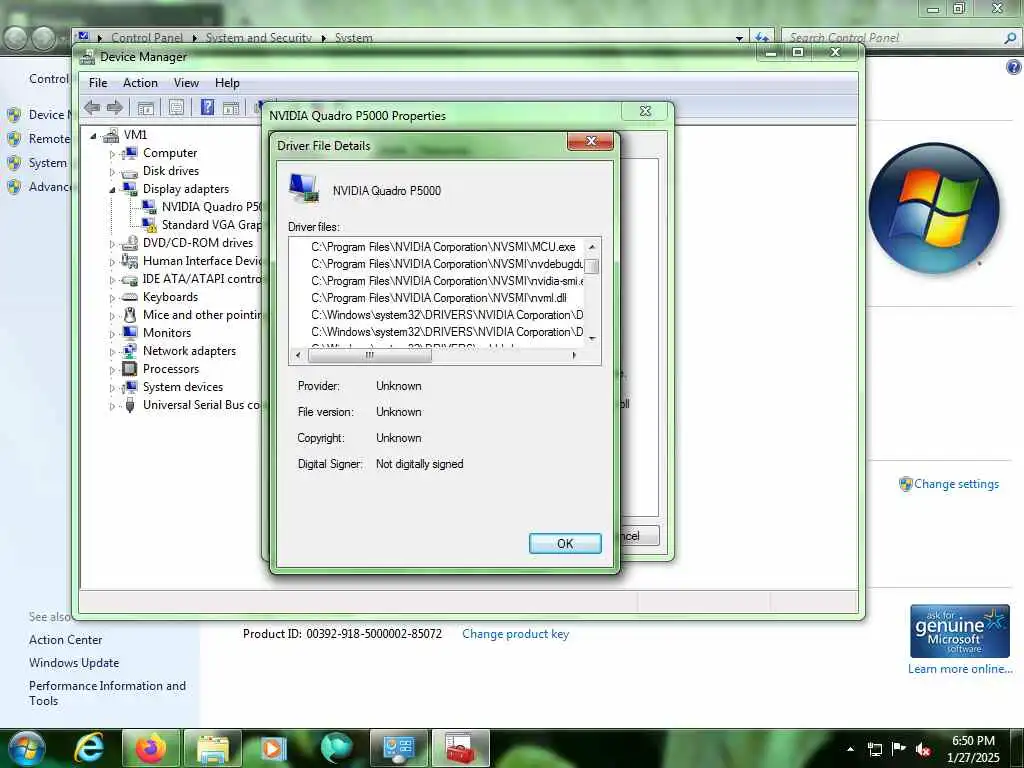The image size is (1024, 768).
Task: Select the NVSMI\nvml.dll driver file
Action: pyautogui.click(x=438, y=298)
